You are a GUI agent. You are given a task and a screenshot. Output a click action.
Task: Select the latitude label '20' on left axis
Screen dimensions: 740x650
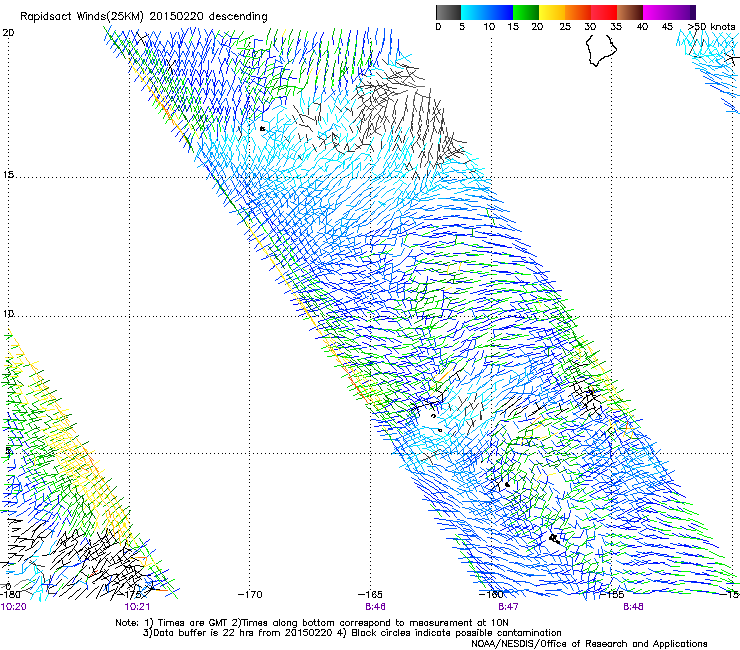click(8, 33)
